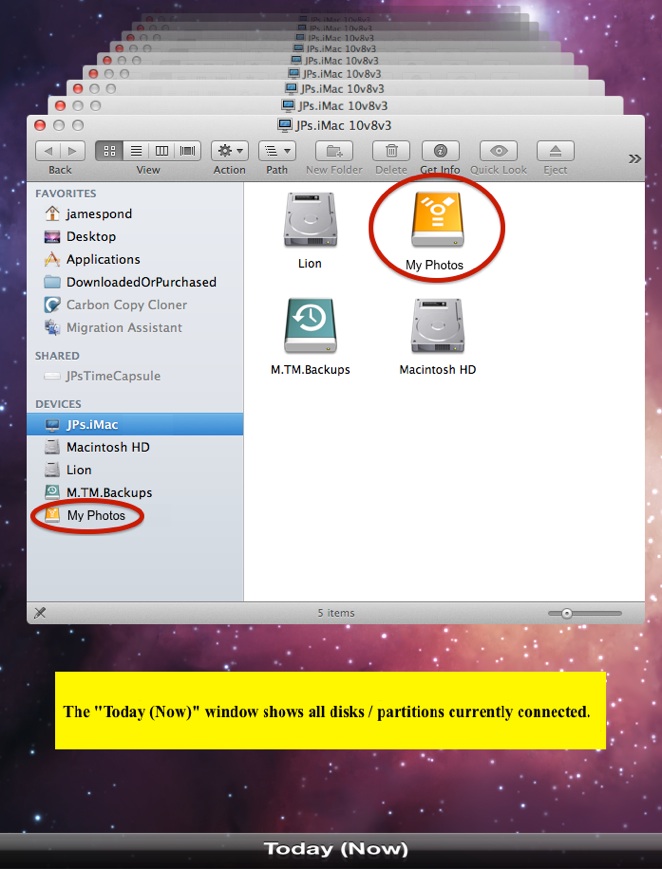The width and height of the screenshot is (662, 869).
Task: Click the Forward arrow in the toolbar
Action: click(x=73, y=151)
